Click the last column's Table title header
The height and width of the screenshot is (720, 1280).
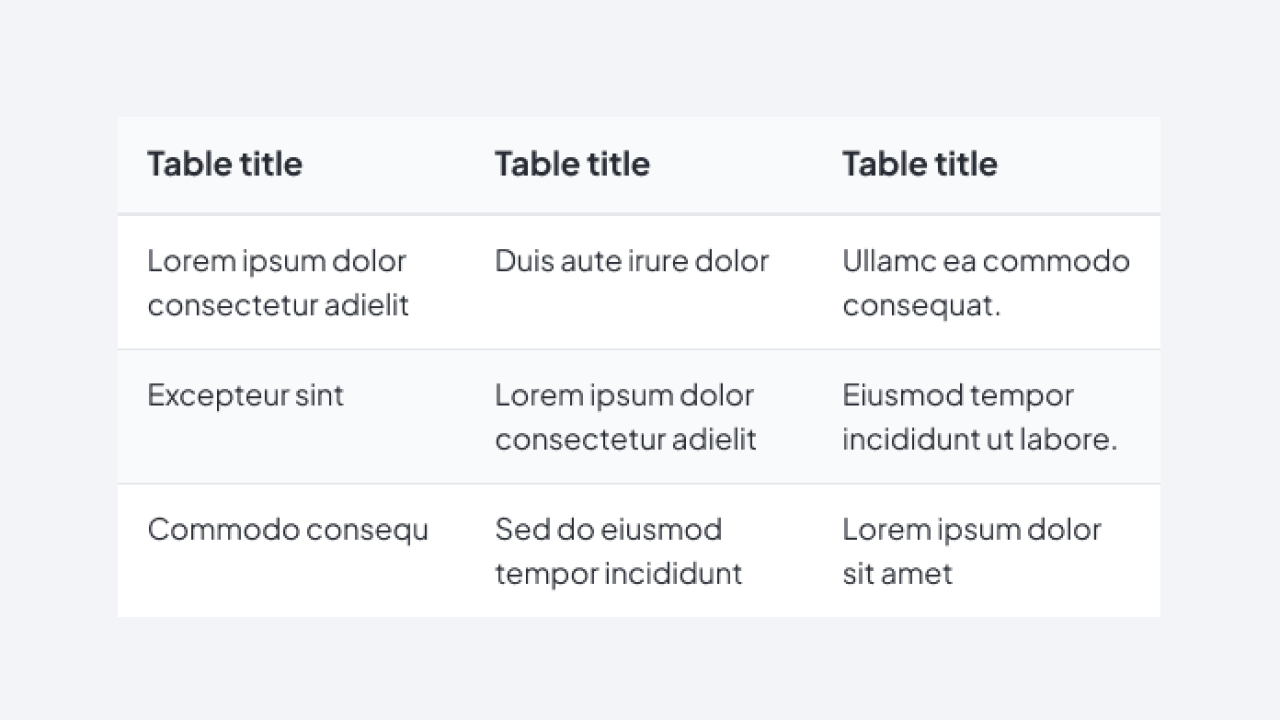919,164
